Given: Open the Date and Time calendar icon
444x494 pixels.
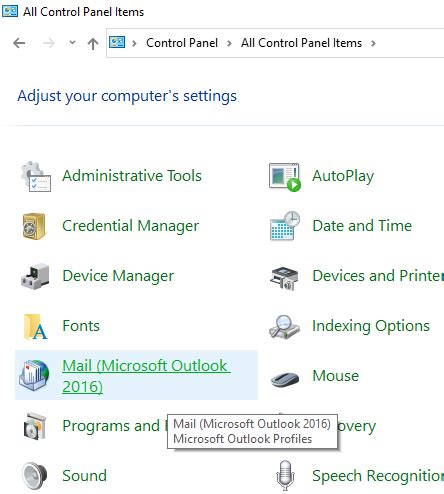Looking at the screenshot, I should pos(285,226).
